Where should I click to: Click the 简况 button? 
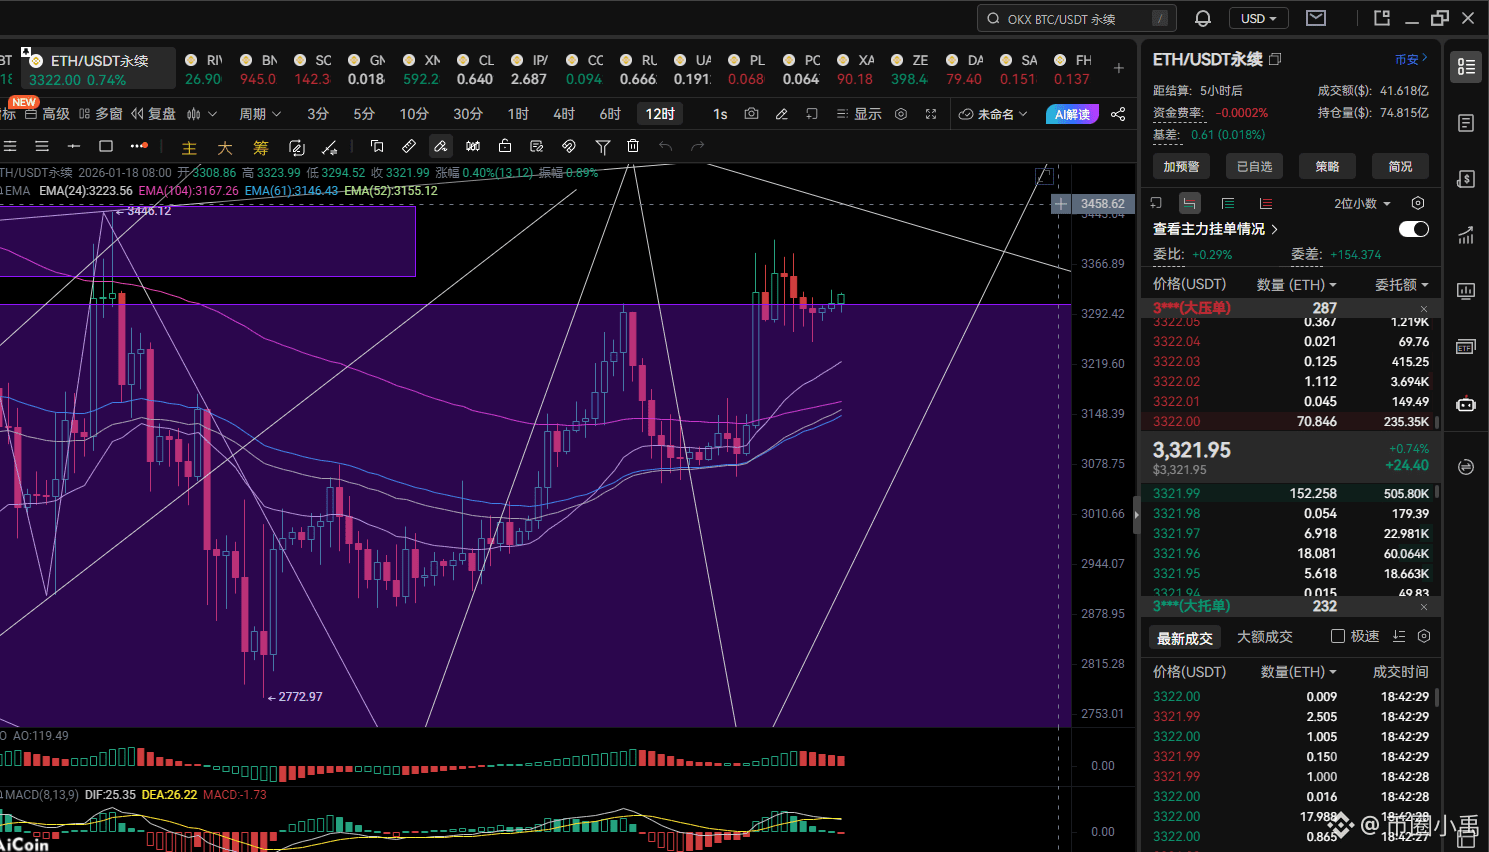click(1400, 166)
